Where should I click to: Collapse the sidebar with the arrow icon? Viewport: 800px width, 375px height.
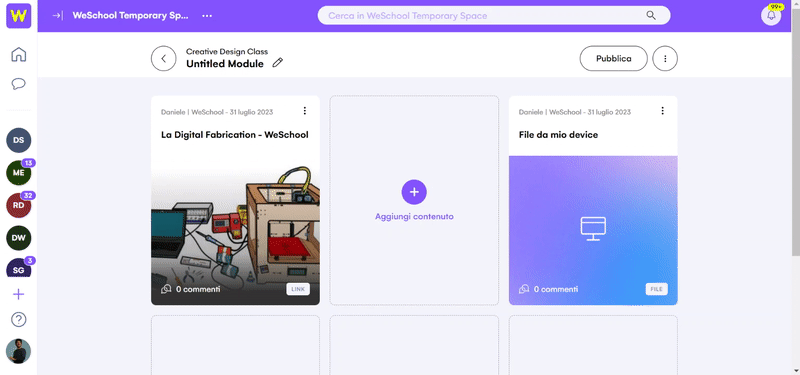tap(58, 16)
